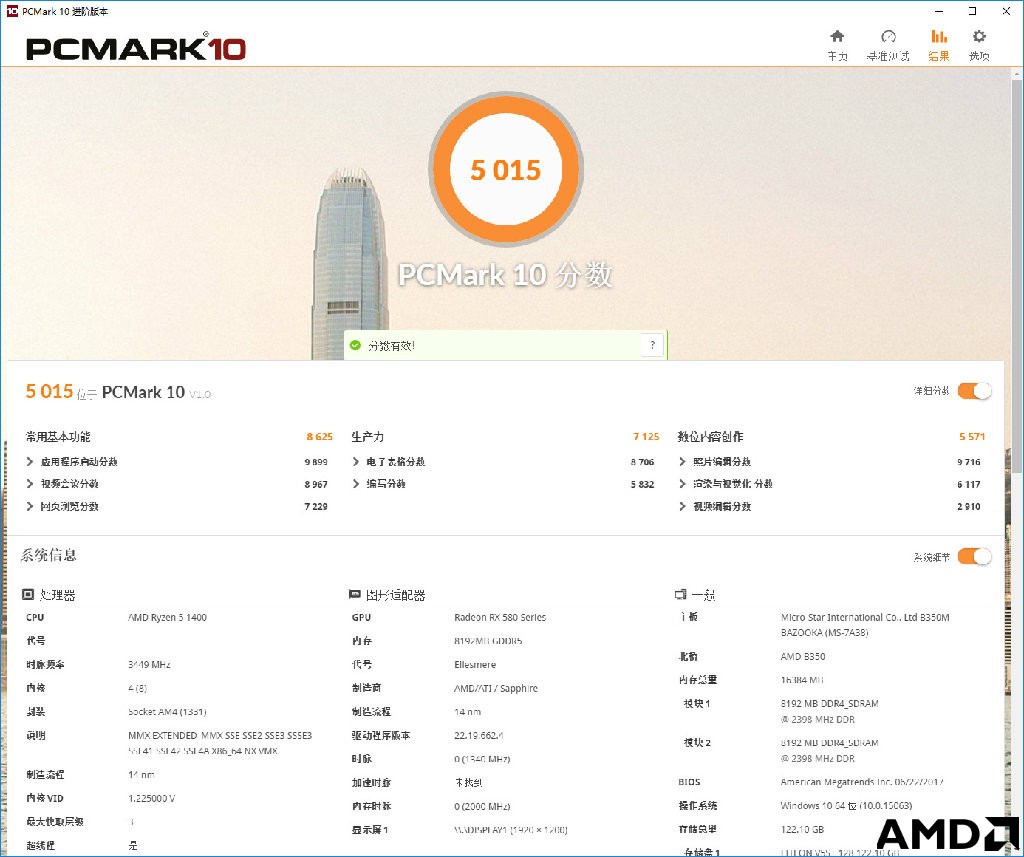Click the 2 910 video editing score
Image resolution: width=1024 pixels, height=857 pixels.
(968, 506)
